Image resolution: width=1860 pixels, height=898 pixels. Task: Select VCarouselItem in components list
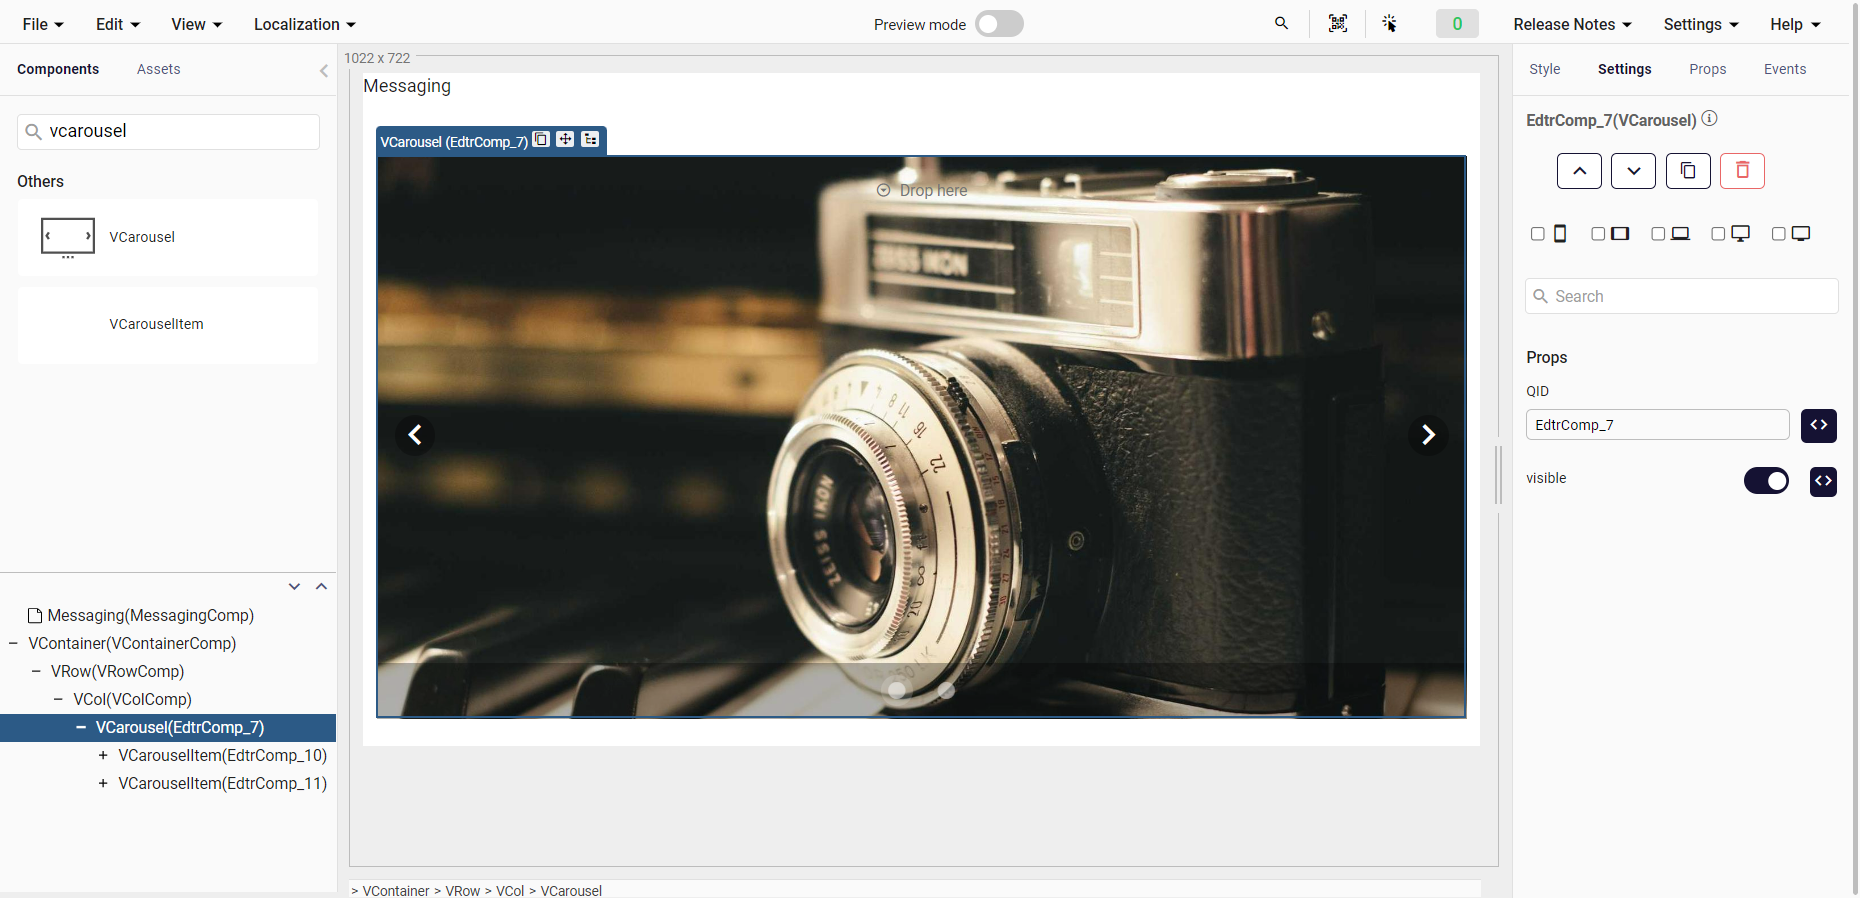click(x=156, y=324)
